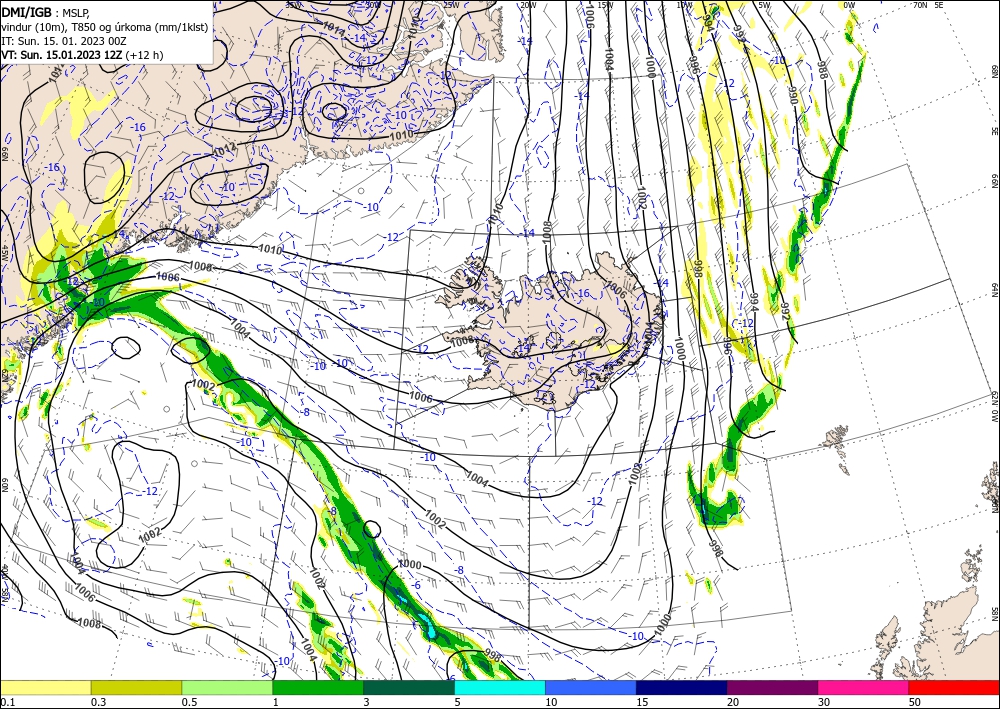The width and height of the screenshot is (1000, 709).
Task: Click the '15W' longitude label at top
Action: pos(605,5)
